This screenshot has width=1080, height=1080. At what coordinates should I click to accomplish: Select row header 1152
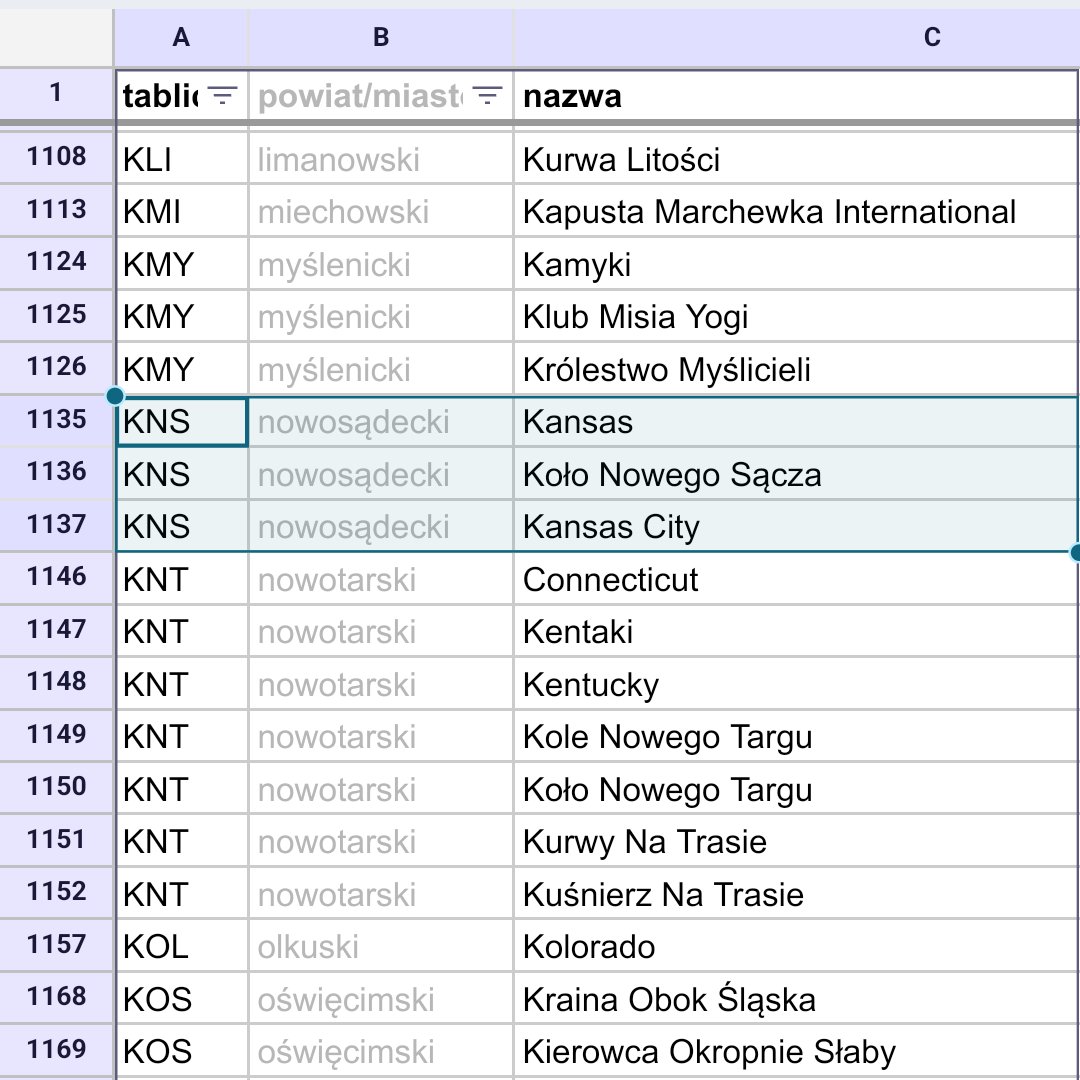[56, 892]
